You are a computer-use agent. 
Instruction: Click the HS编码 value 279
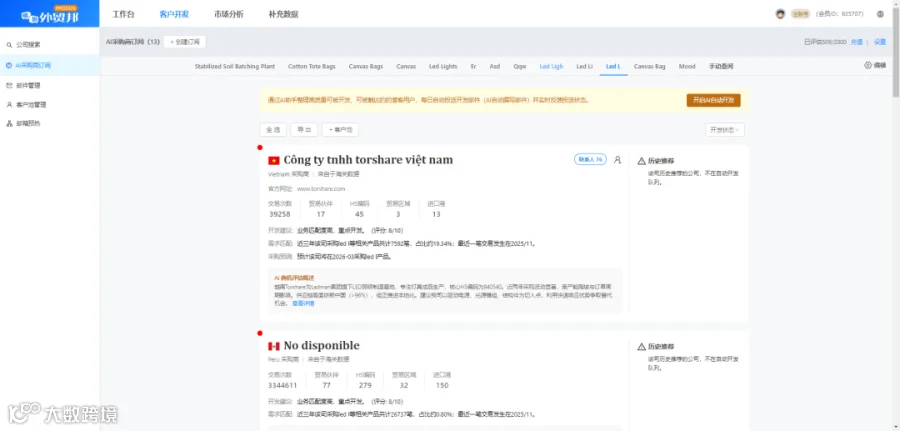click(x=365, y=385)
